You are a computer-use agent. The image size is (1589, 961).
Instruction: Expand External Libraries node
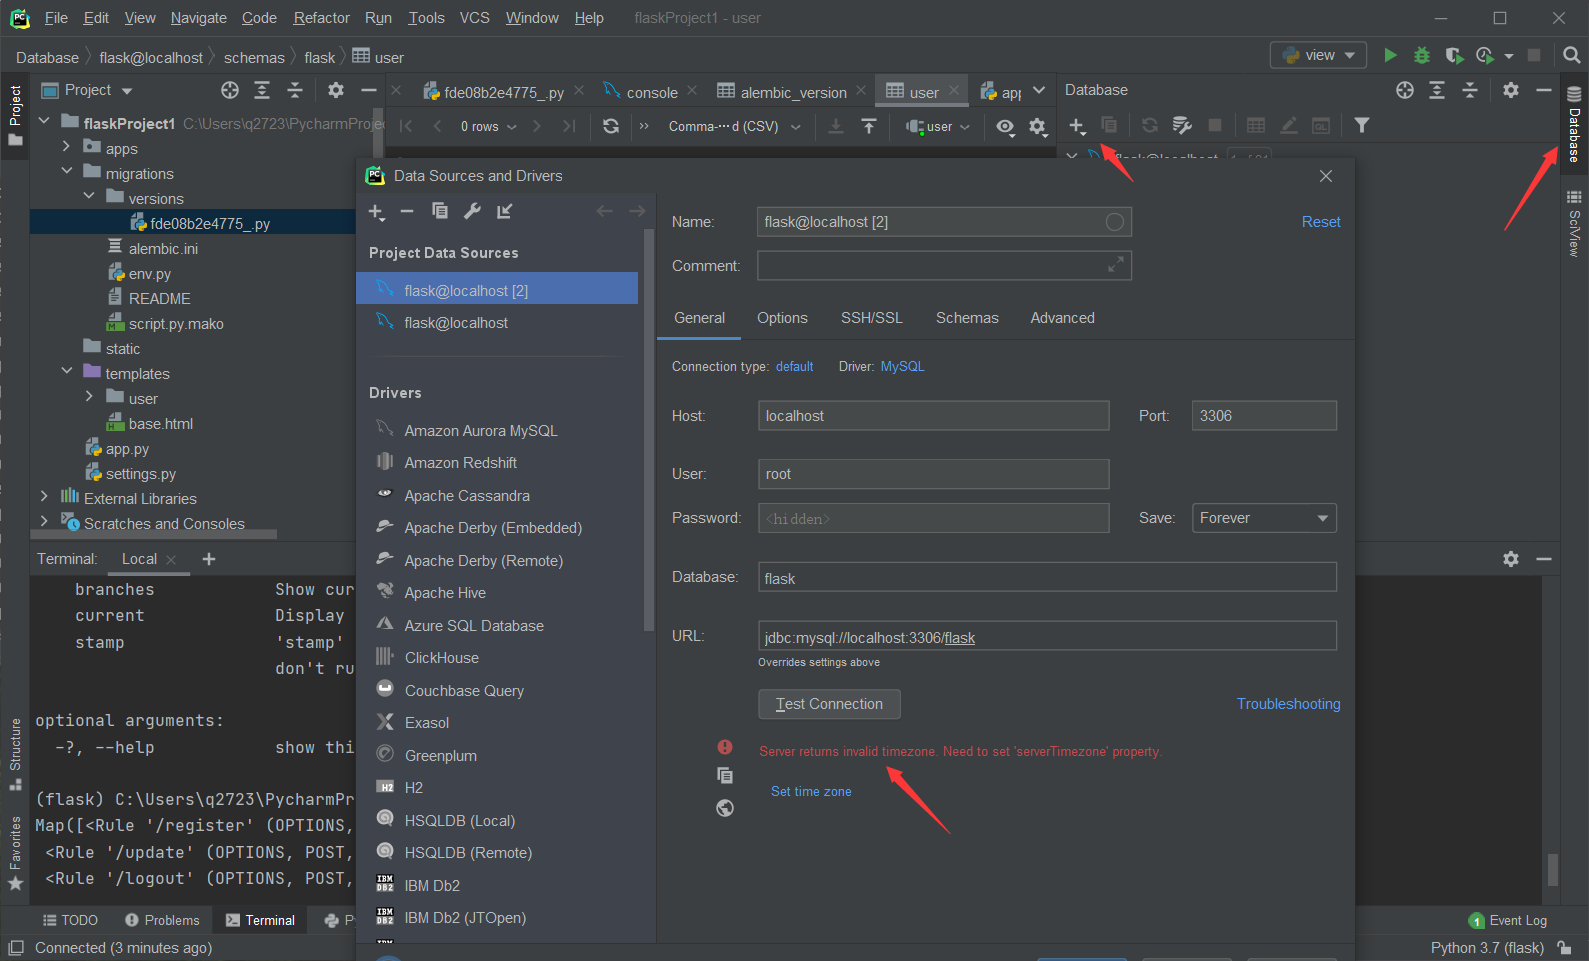pos(44,498)
